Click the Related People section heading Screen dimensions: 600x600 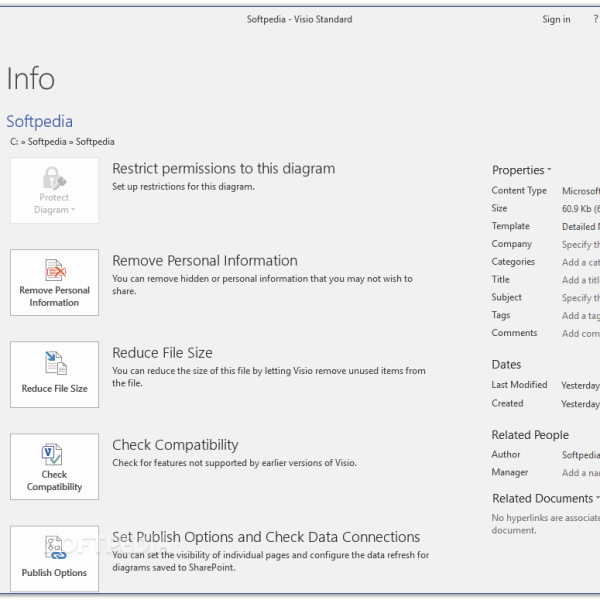[x=530, y=435]
